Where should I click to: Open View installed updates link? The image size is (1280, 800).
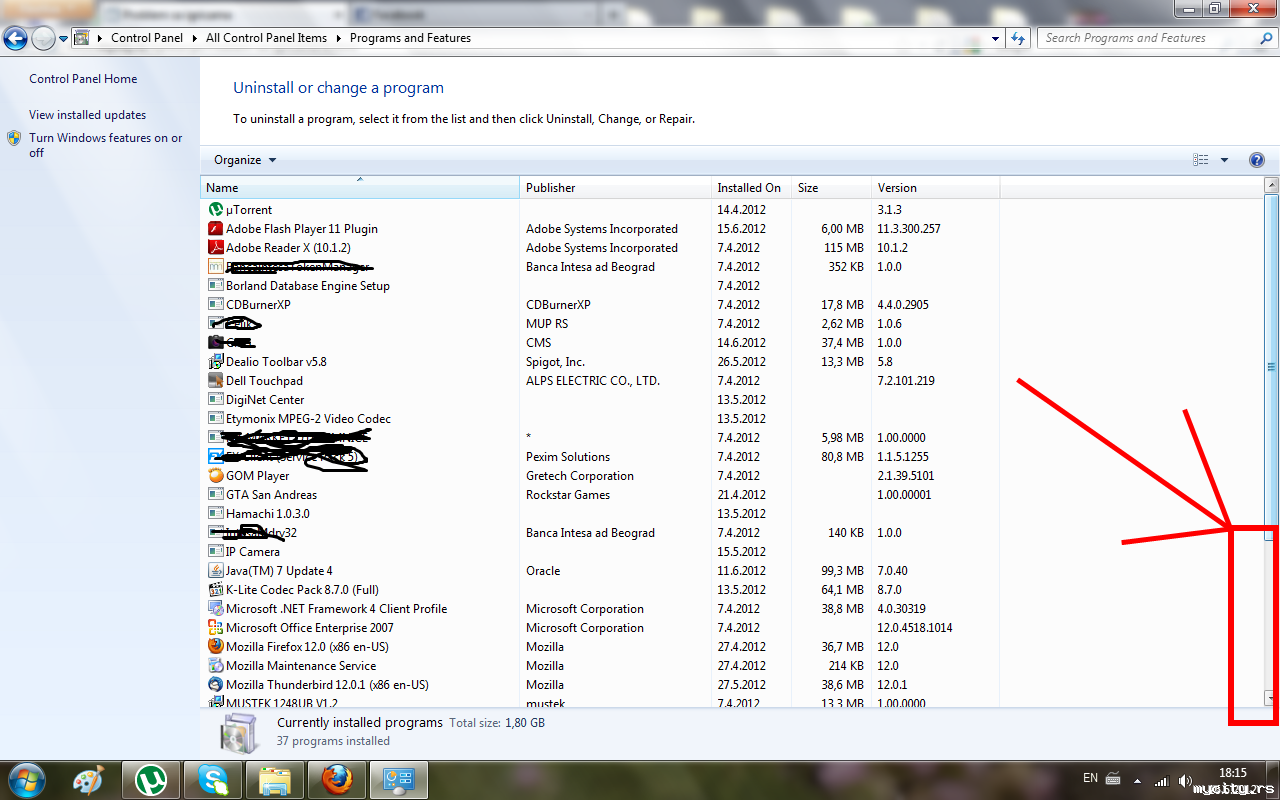coord(87,115)
